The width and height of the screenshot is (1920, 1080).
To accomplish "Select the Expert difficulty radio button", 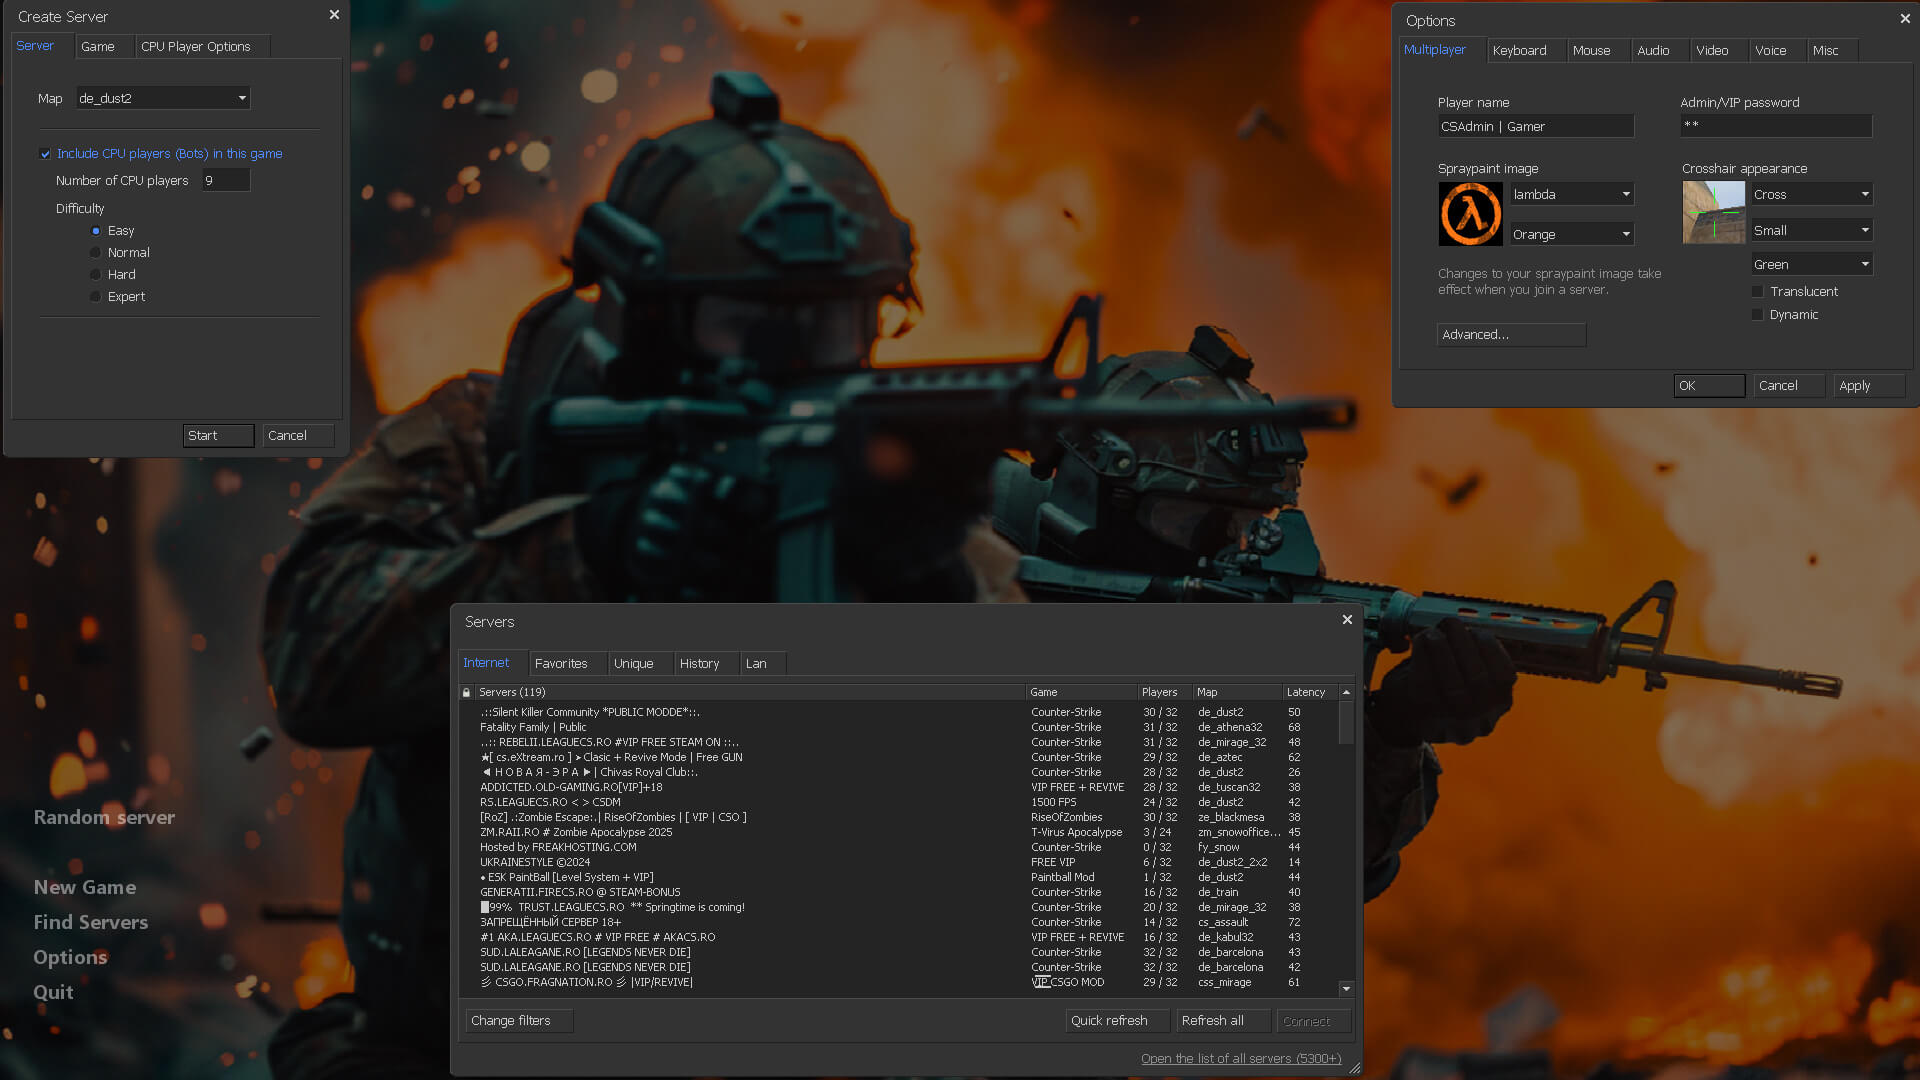I will tap(96, 297).
